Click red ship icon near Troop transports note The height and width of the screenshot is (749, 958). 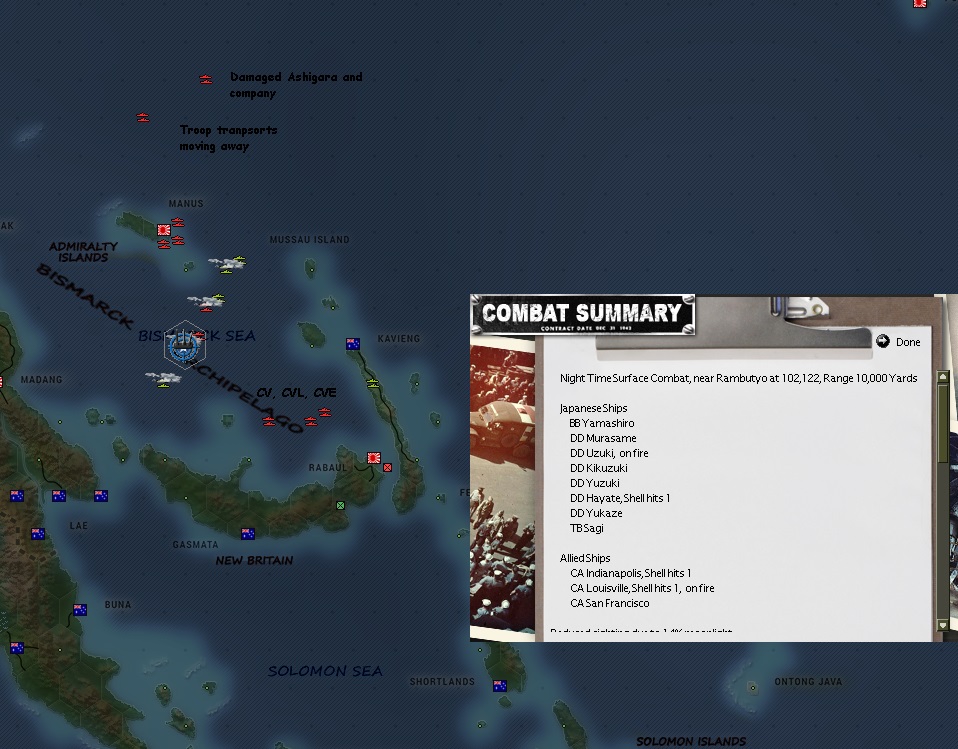click(x=143, y=117)
